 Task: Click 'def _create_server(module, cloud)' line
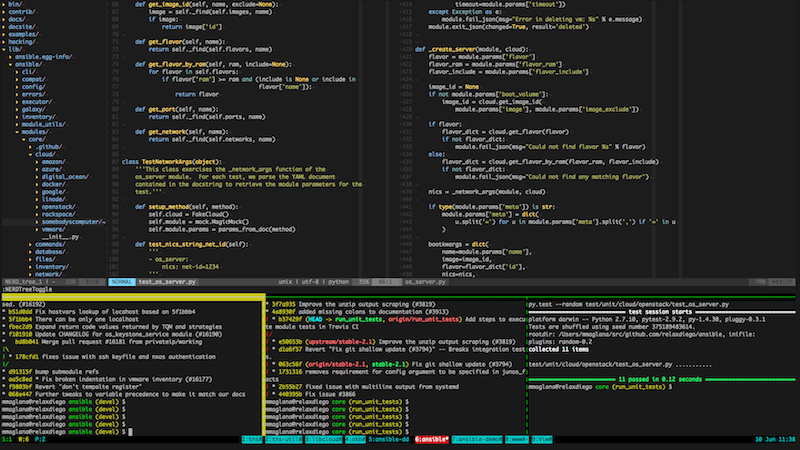coord(472,49)
